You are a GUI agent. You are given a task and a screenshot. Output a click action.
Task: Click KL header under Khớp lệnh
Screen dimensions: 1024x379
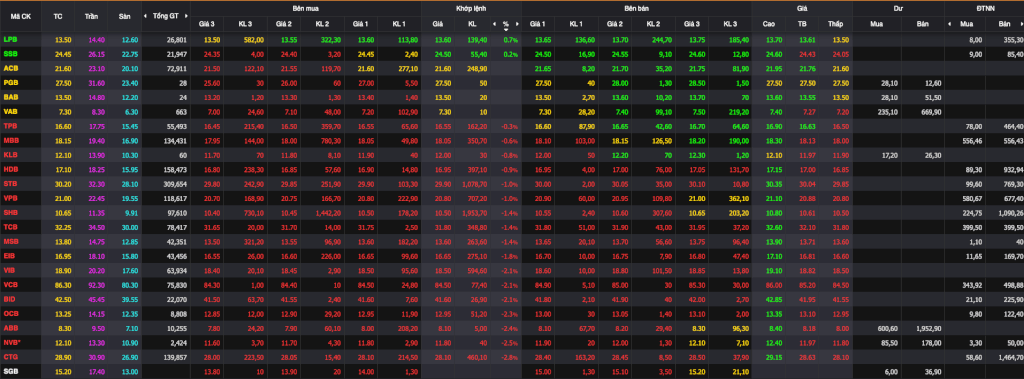(472, 24)
